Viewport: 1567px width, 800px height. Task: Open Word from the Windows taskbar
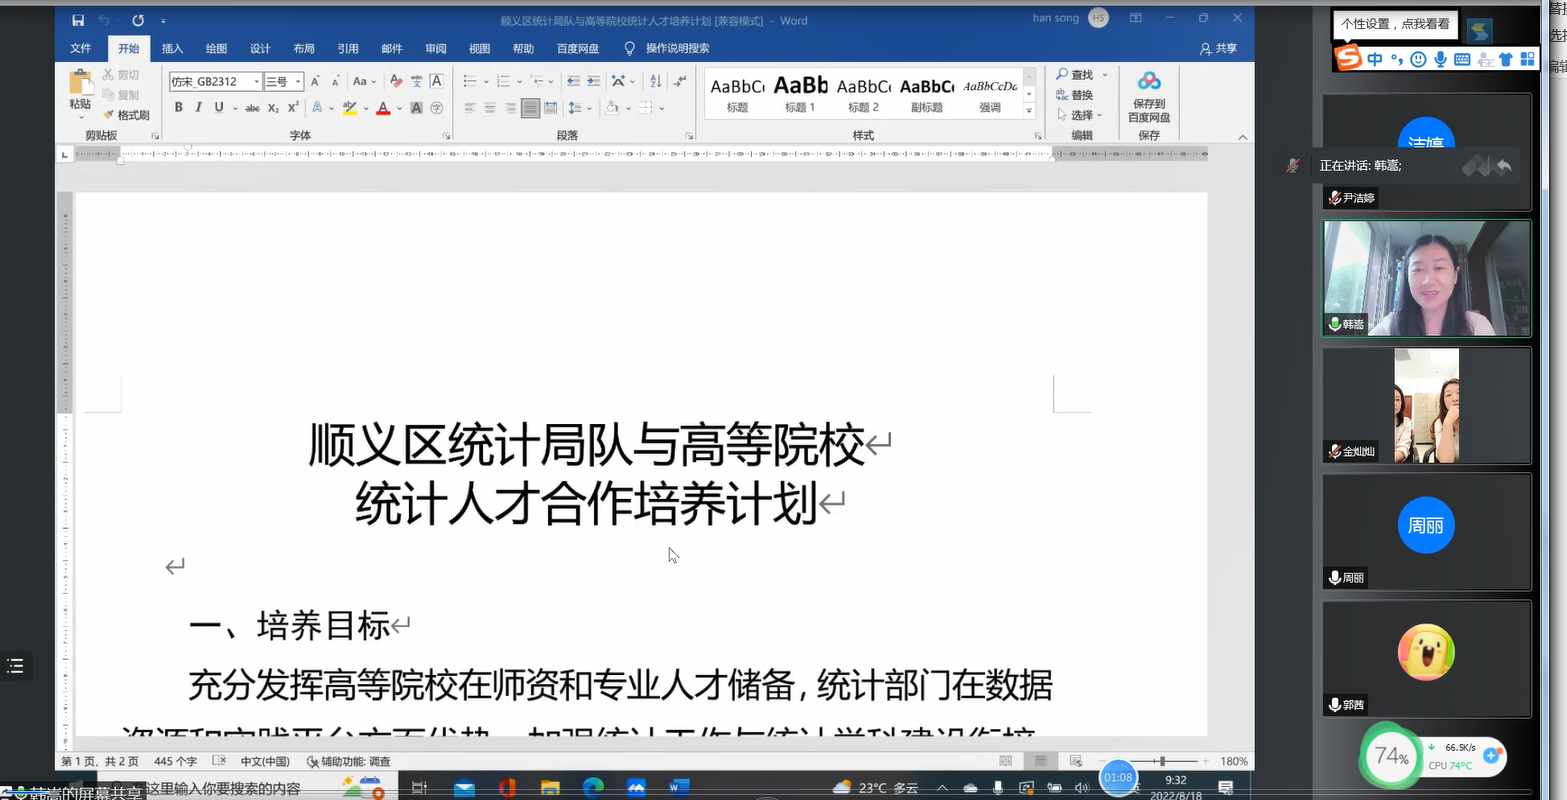(x=679, y=787)
